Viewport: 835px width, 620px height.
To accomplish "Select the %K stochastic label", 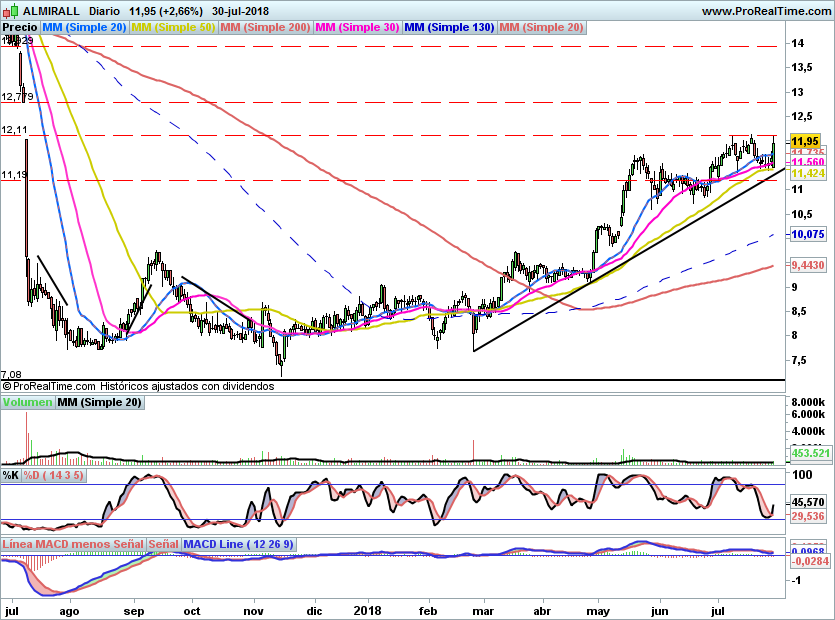I will [x=10, y=475].
